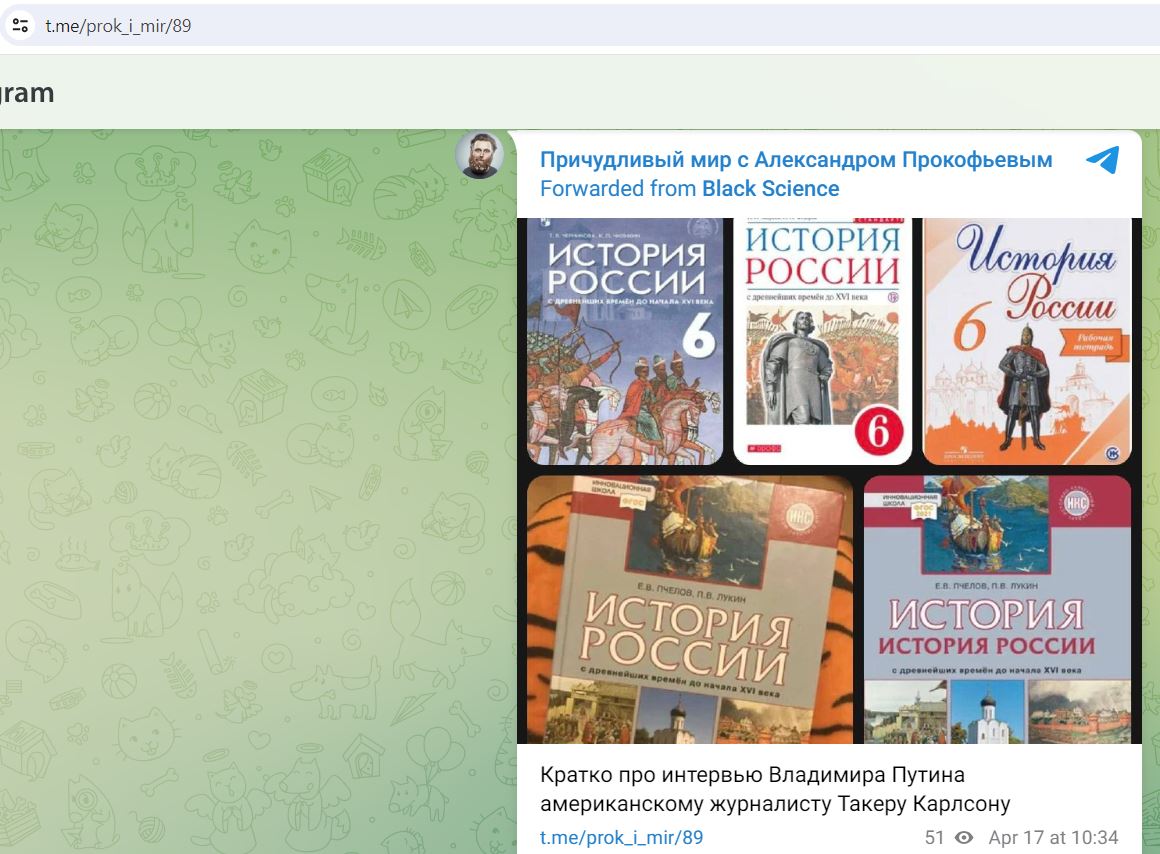Click the URL t.me/prok_i_mir/89 in address bar
This screenshot has height=854, width=1160.
pyautogui.click(x=118, y=26)
